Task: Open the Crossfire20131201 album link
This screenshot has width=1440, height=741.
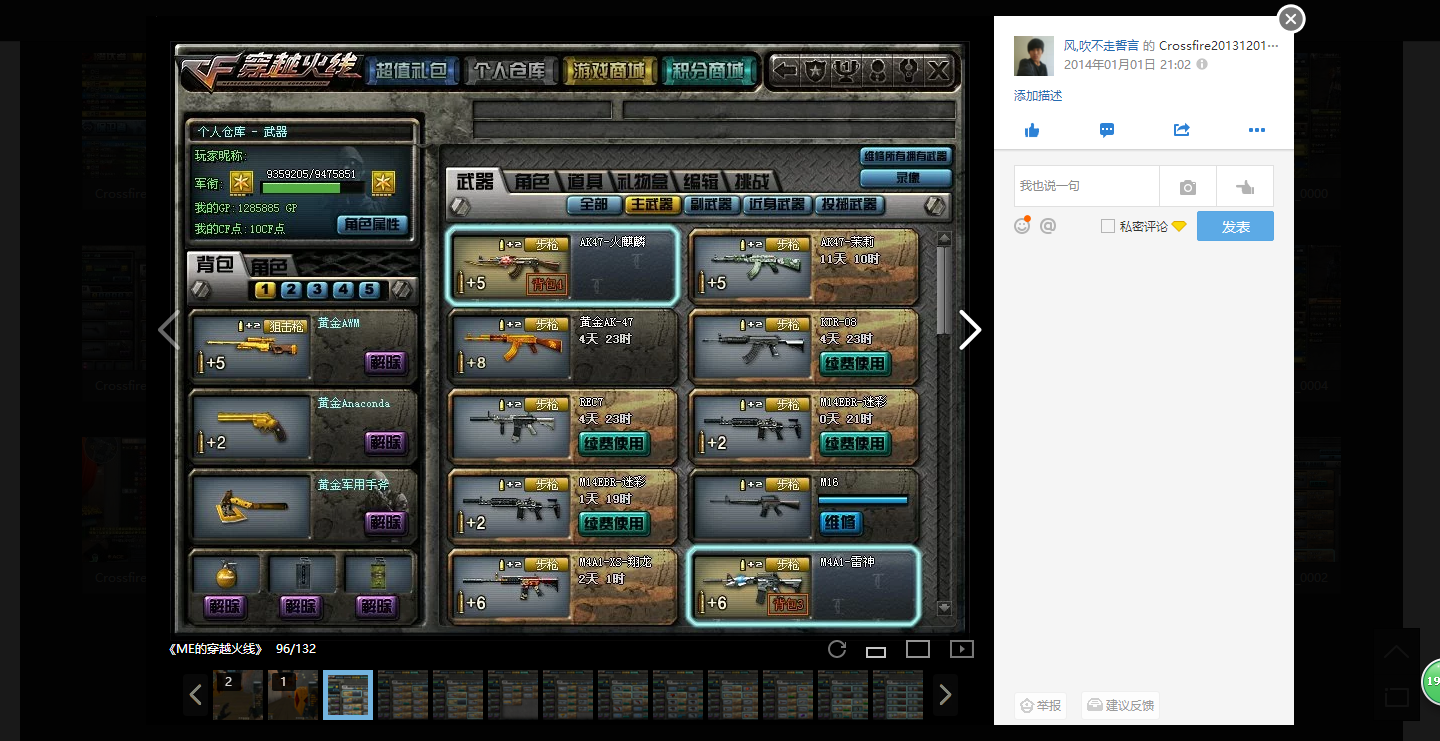Action: (1219, 46)
